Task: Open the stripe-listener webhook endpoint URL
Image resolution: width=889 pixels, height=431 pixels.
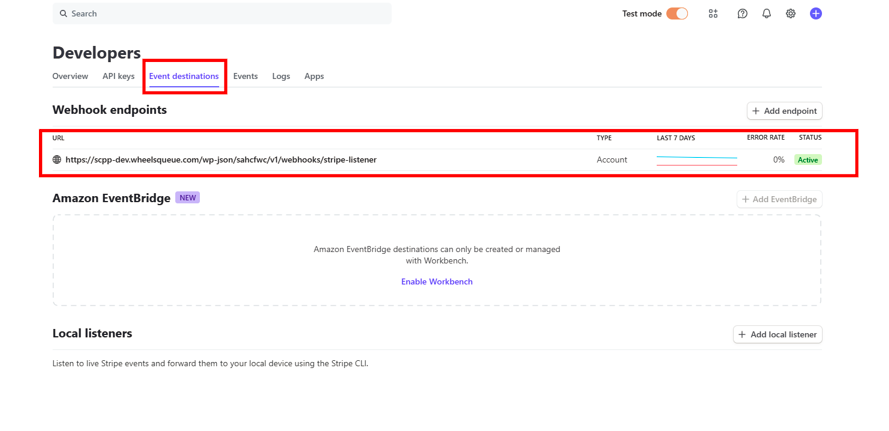Action: click(x=221, y=160)
